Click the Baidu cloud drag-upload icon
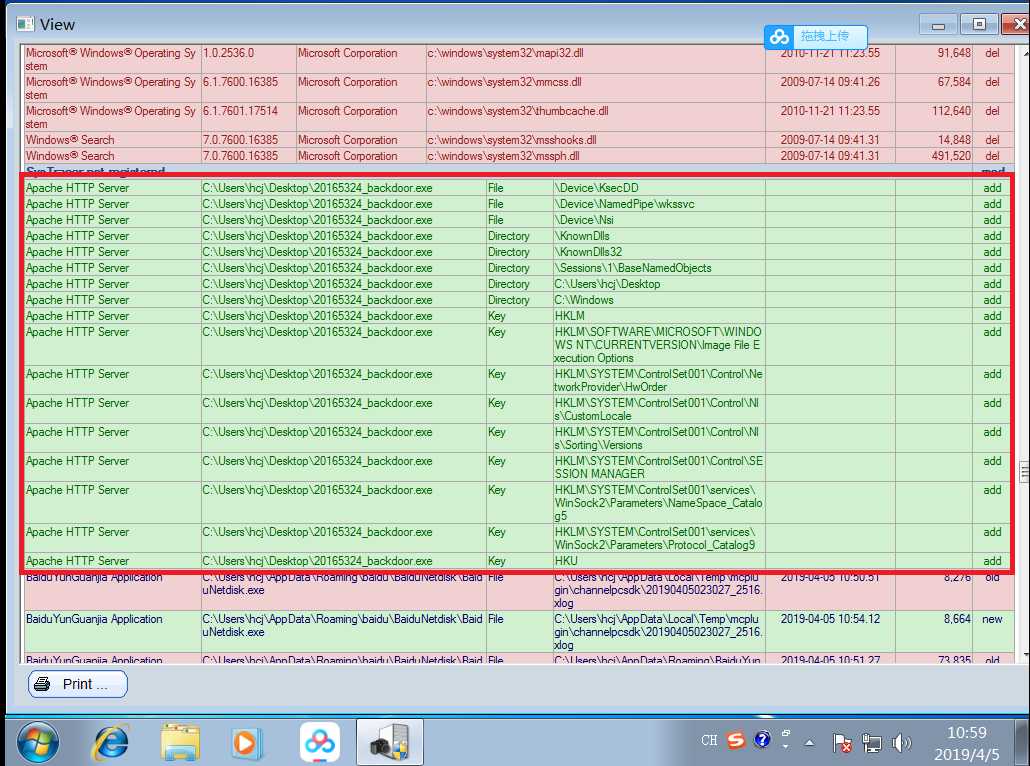The image size is (1030, 766). click(x=779, y=37)
